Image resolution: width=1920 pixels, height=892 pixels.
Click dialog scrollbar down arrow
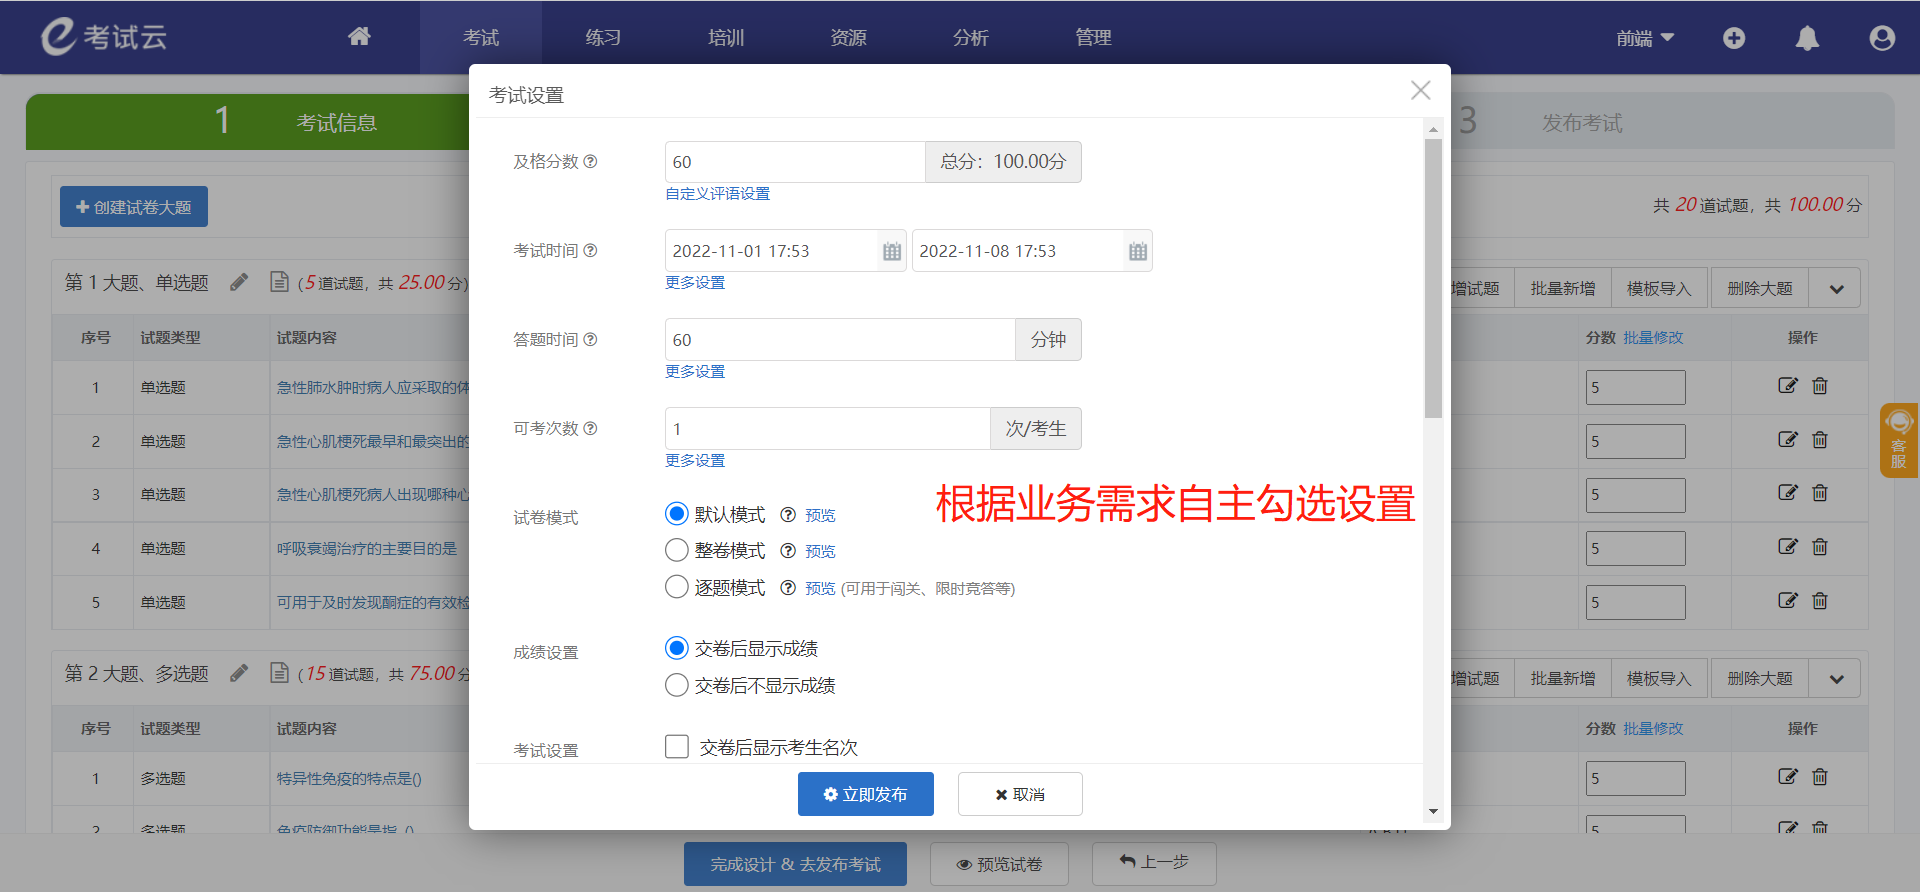coord(1434,811)
